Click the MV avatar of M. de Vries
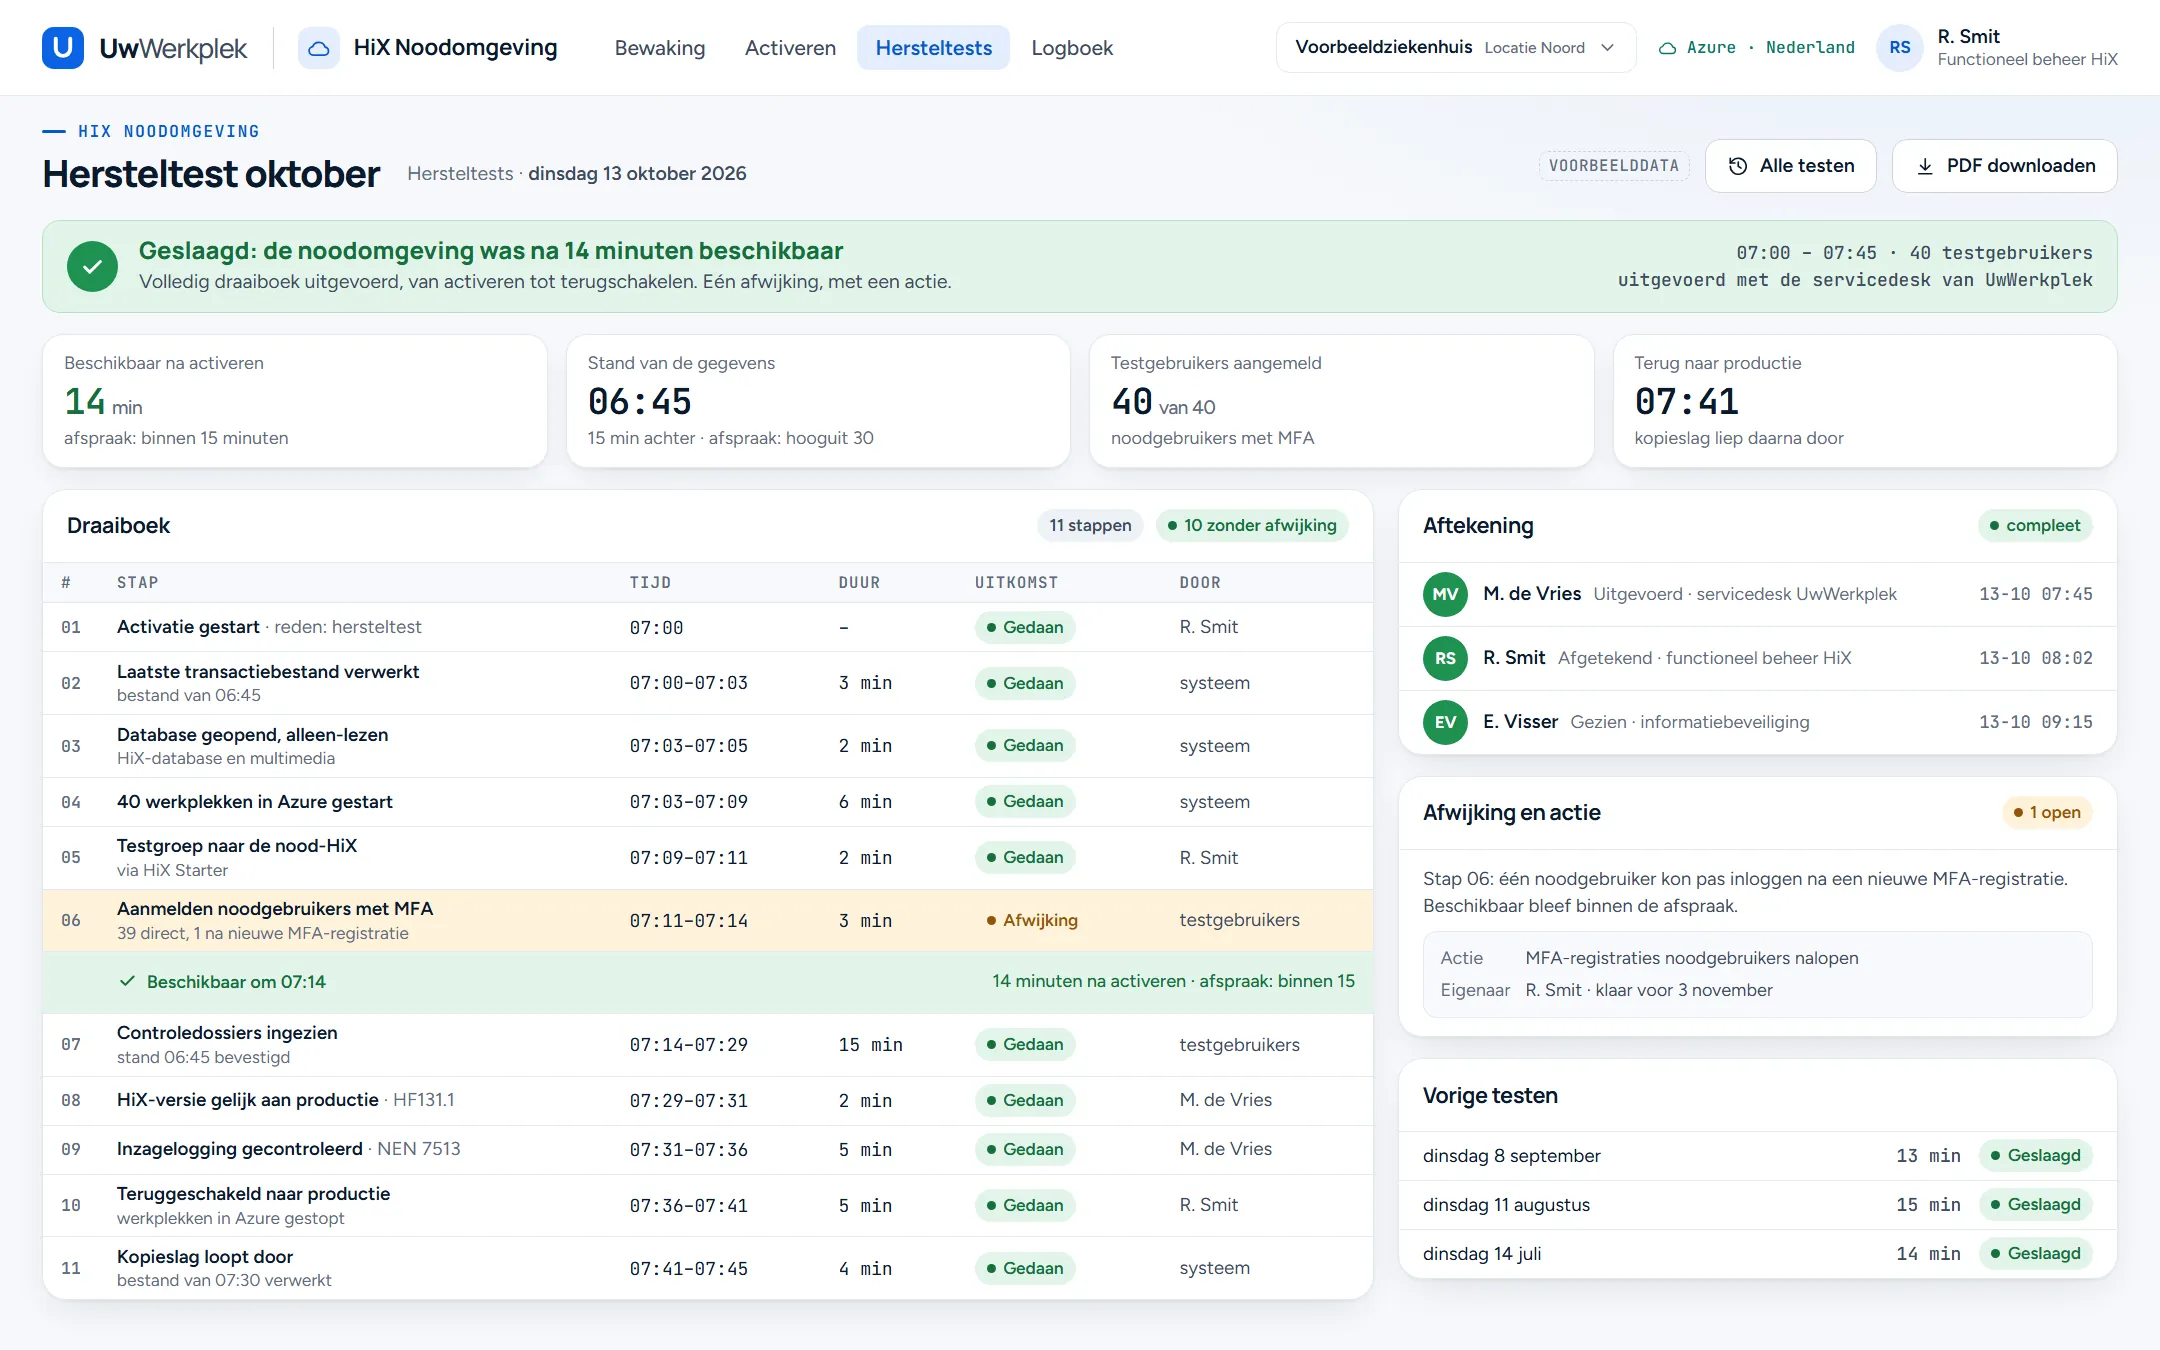Viewport: 2160px width, 1350px height. pyautogui.click(x=1445, y=594)
